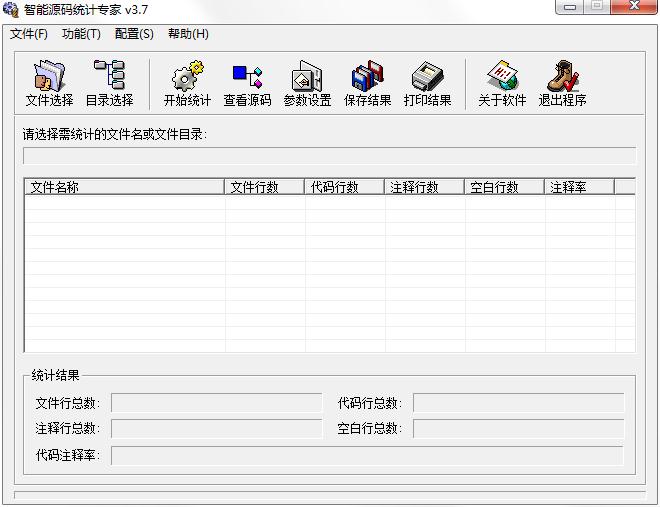Open the 功能(T) menu
The height and width of the screenshot is (507, 660).
[81, 34]
